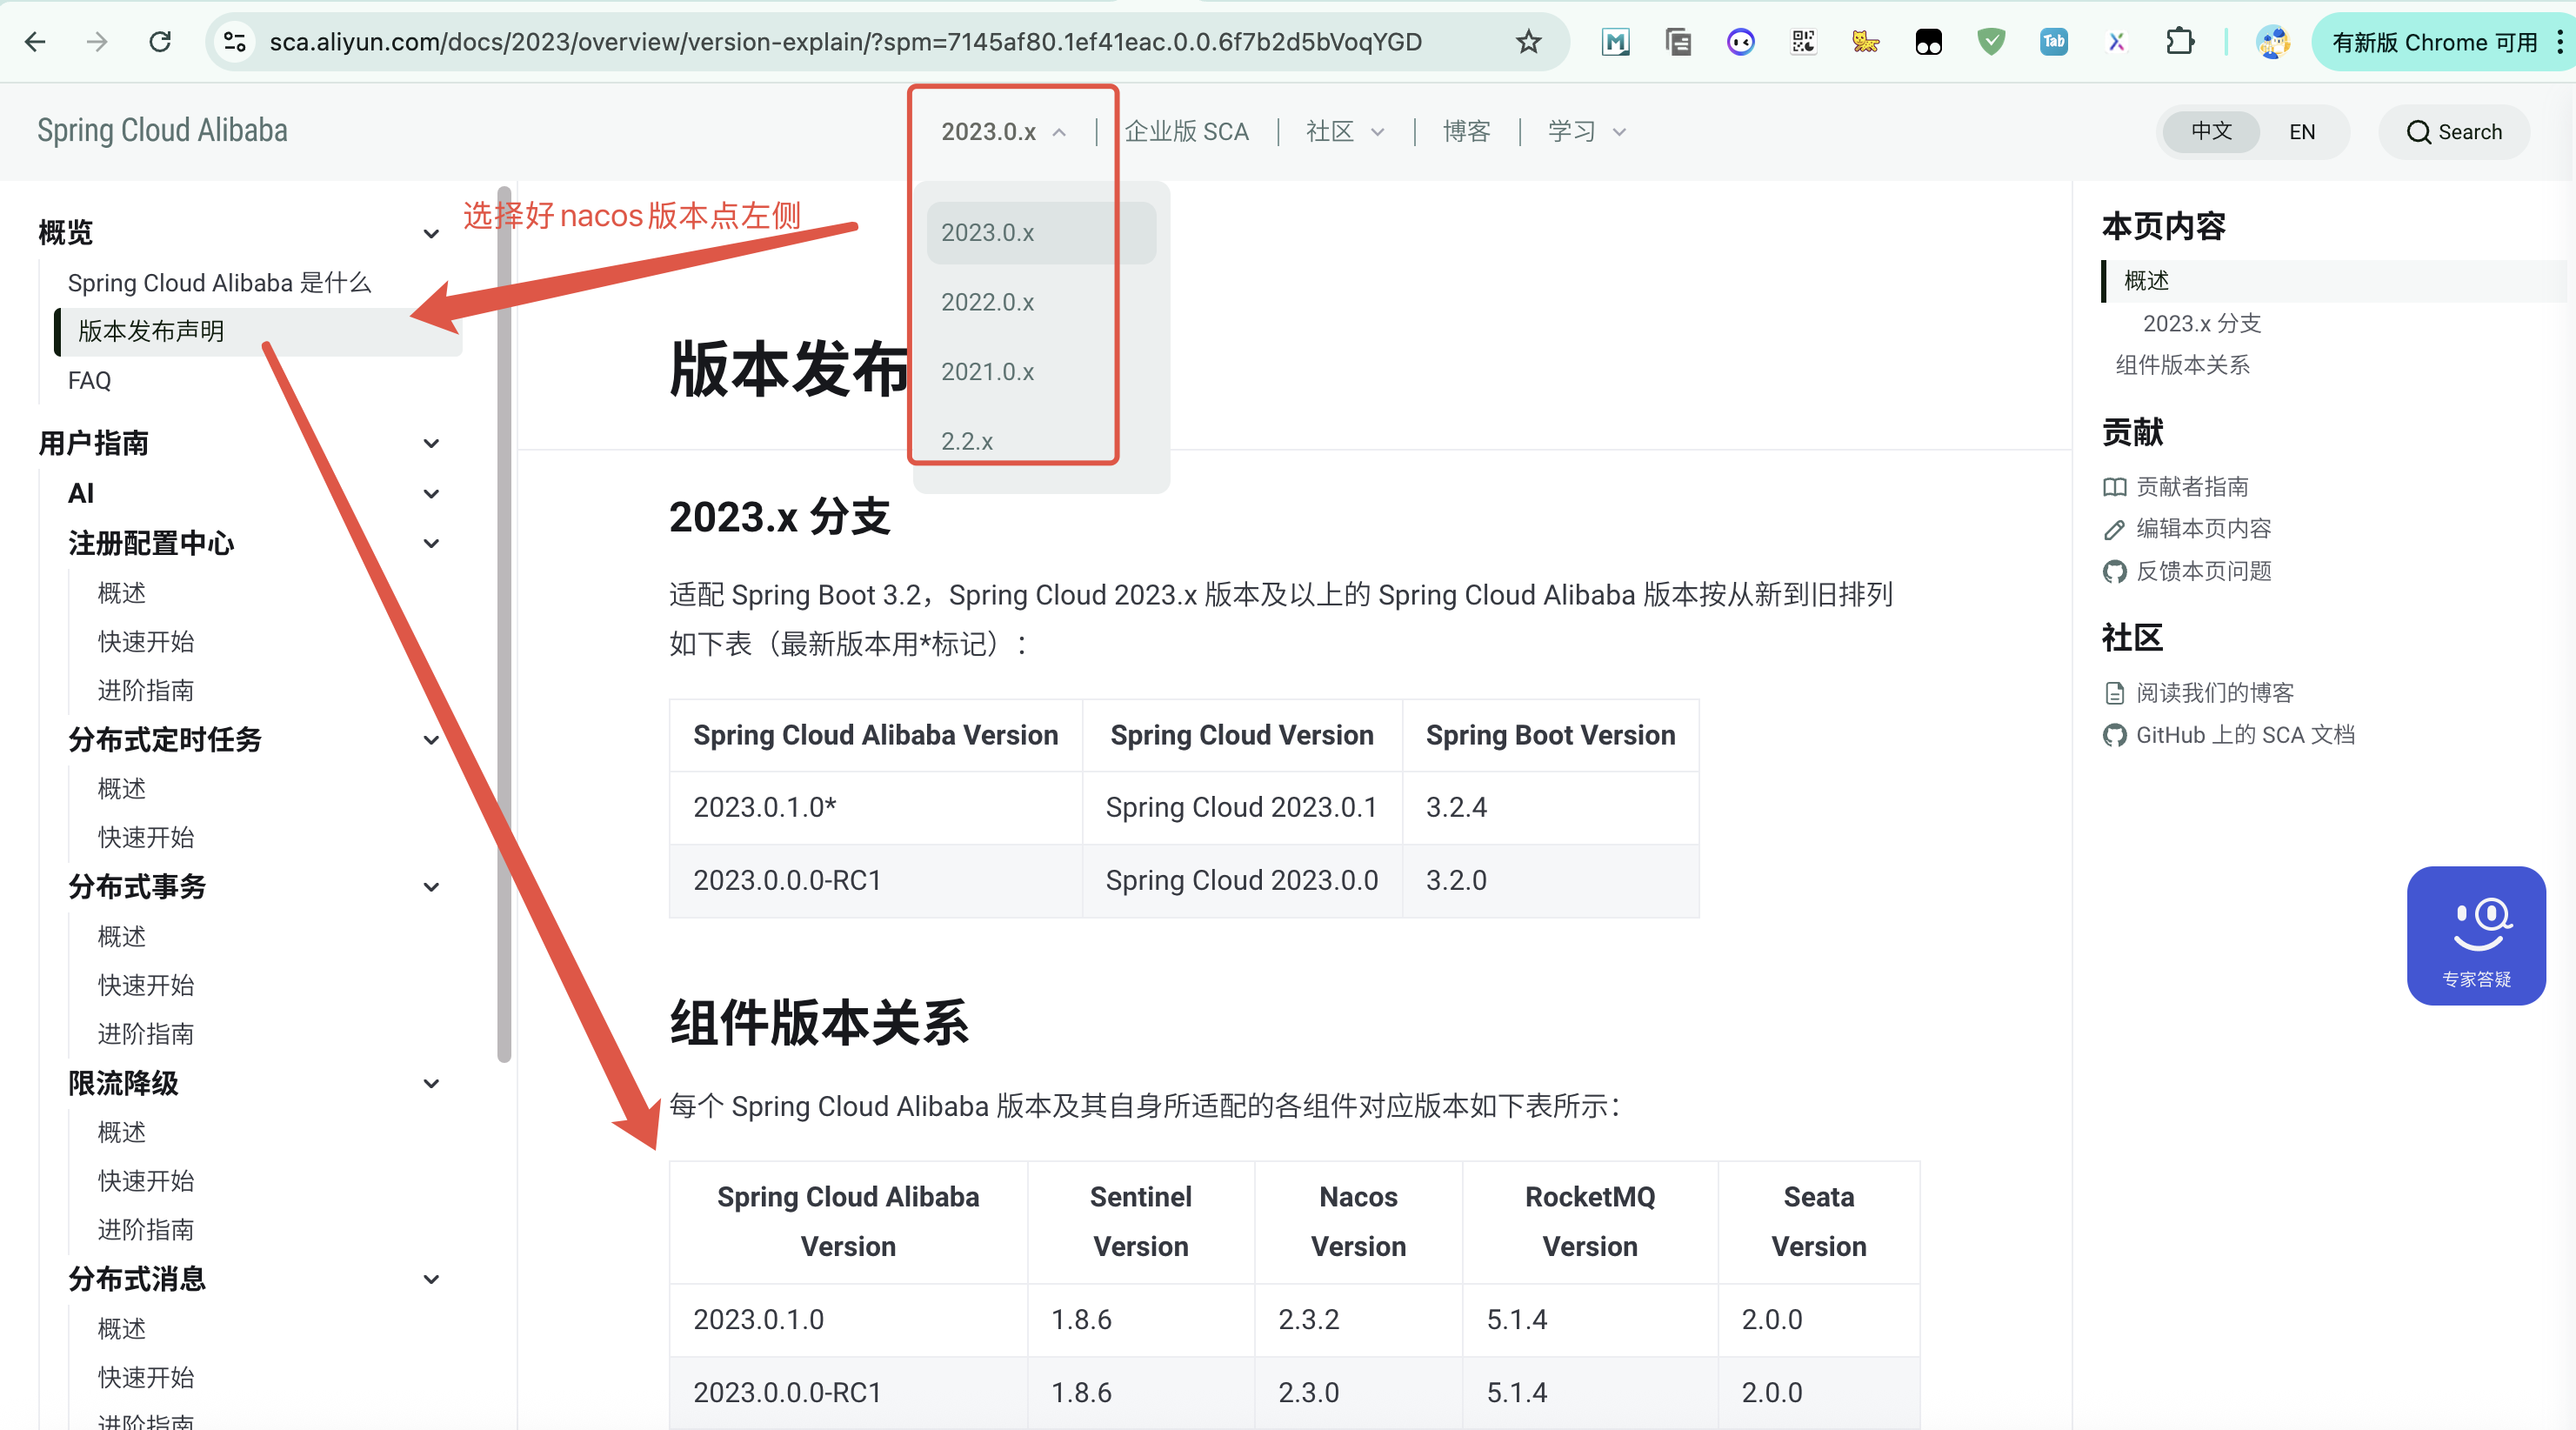Open Chrome extensions puzzle icon

coord(2180,42)
